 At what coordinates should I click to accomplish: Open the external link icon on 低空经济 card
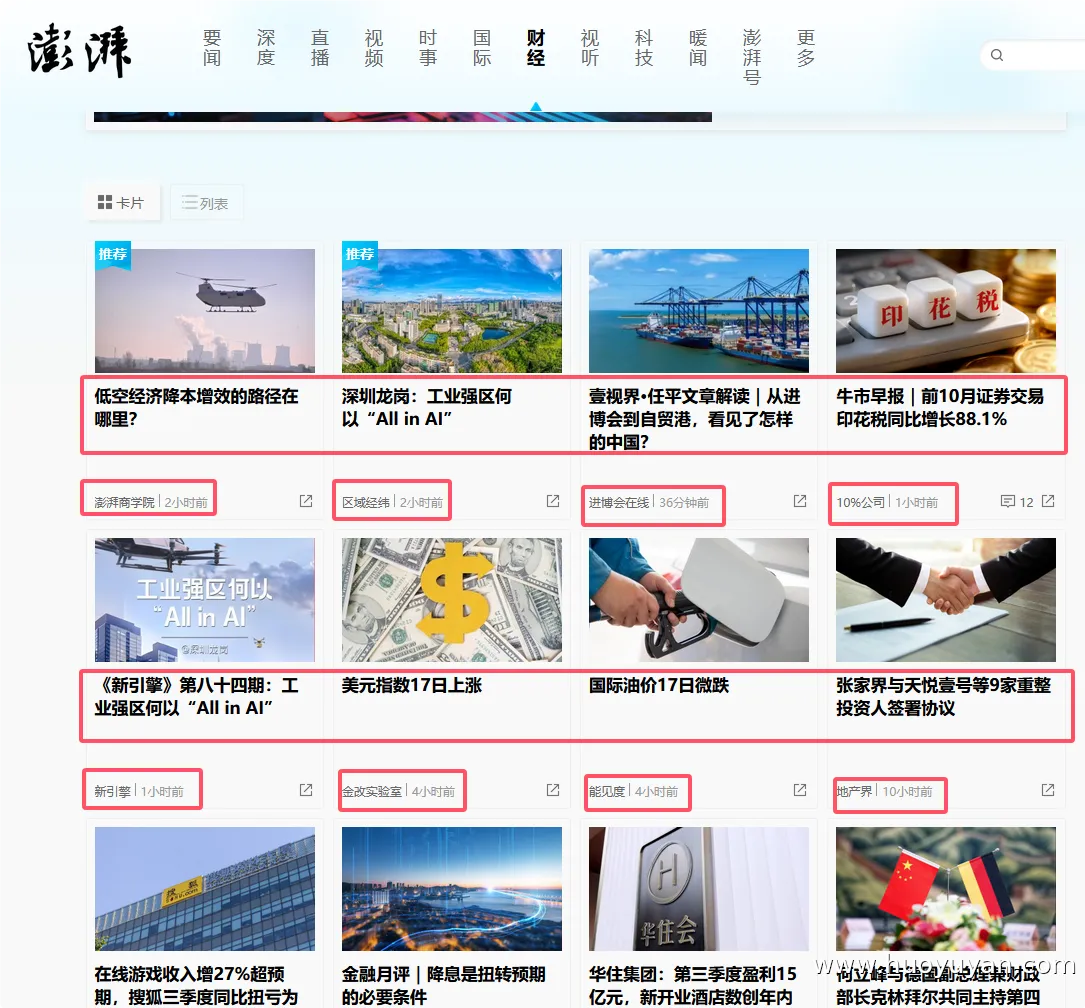304,501
